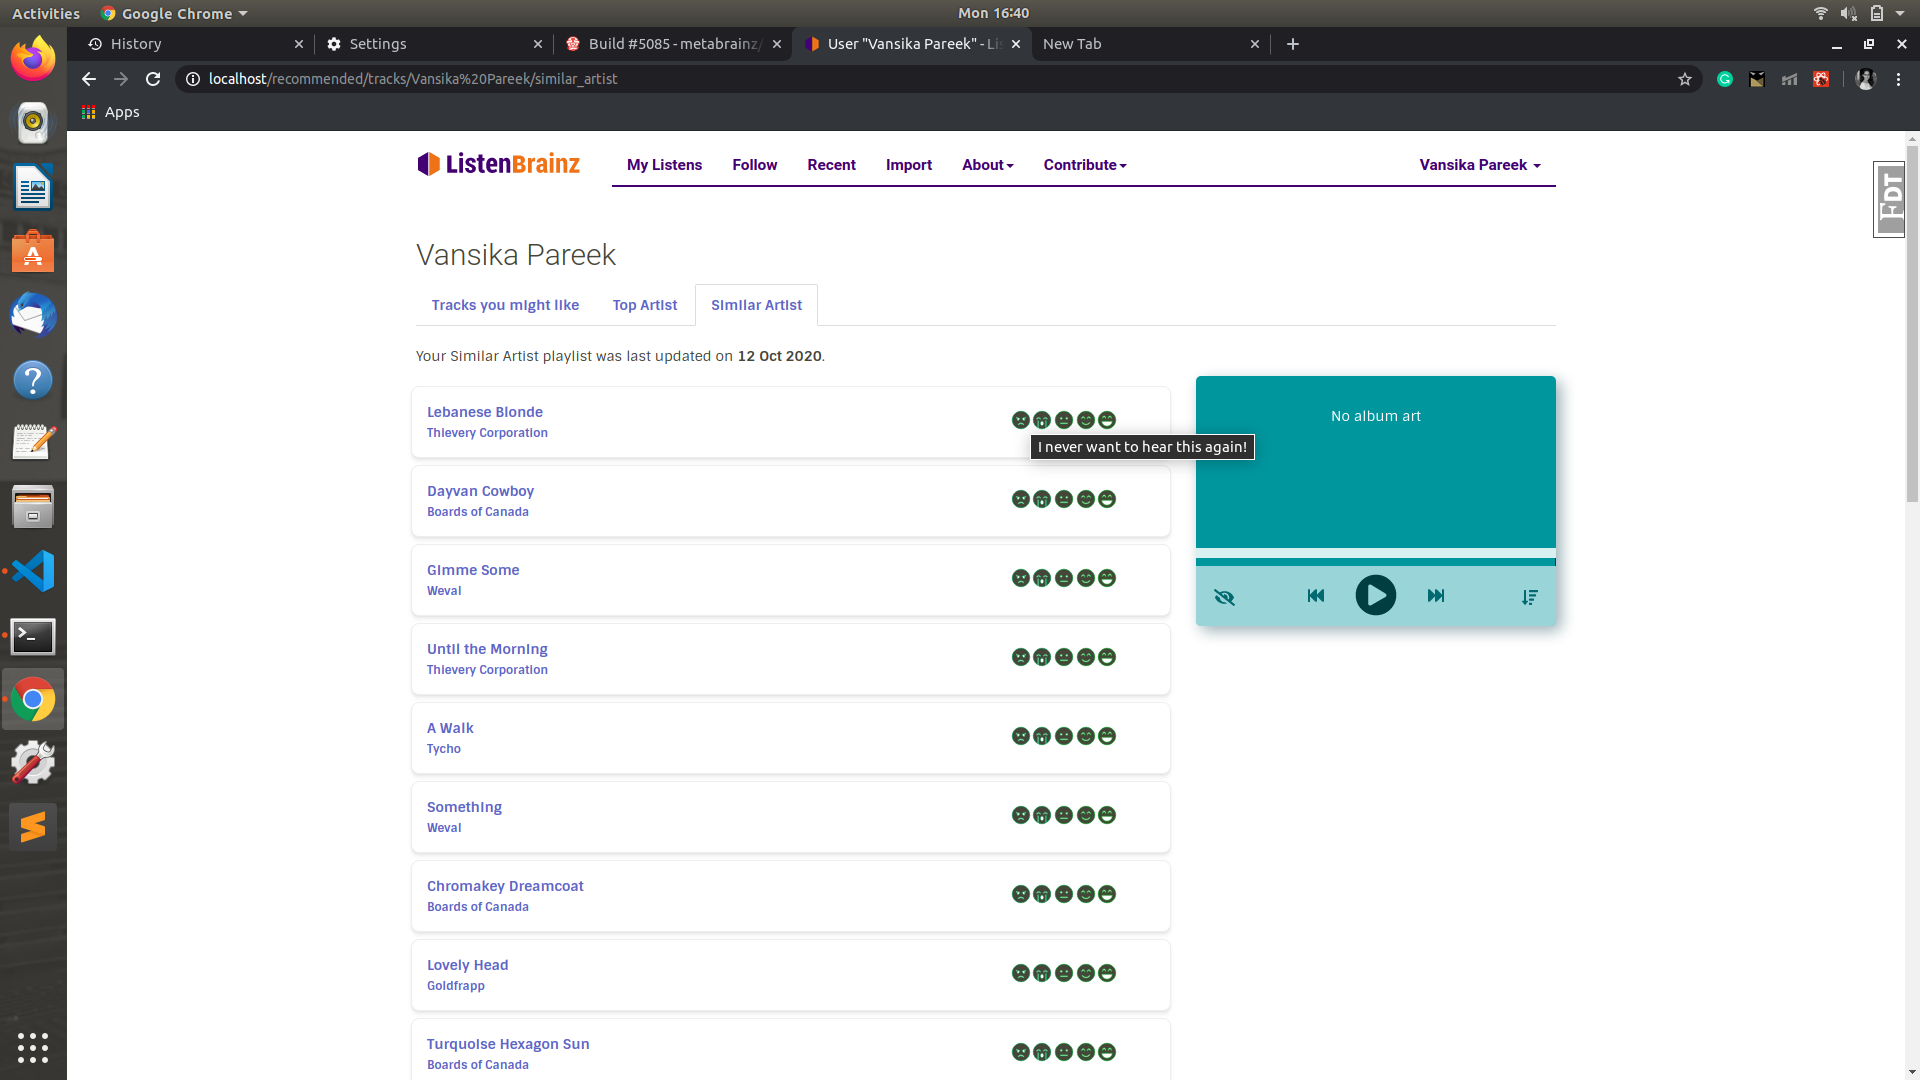Skip to the next track

pos(1436,595)
